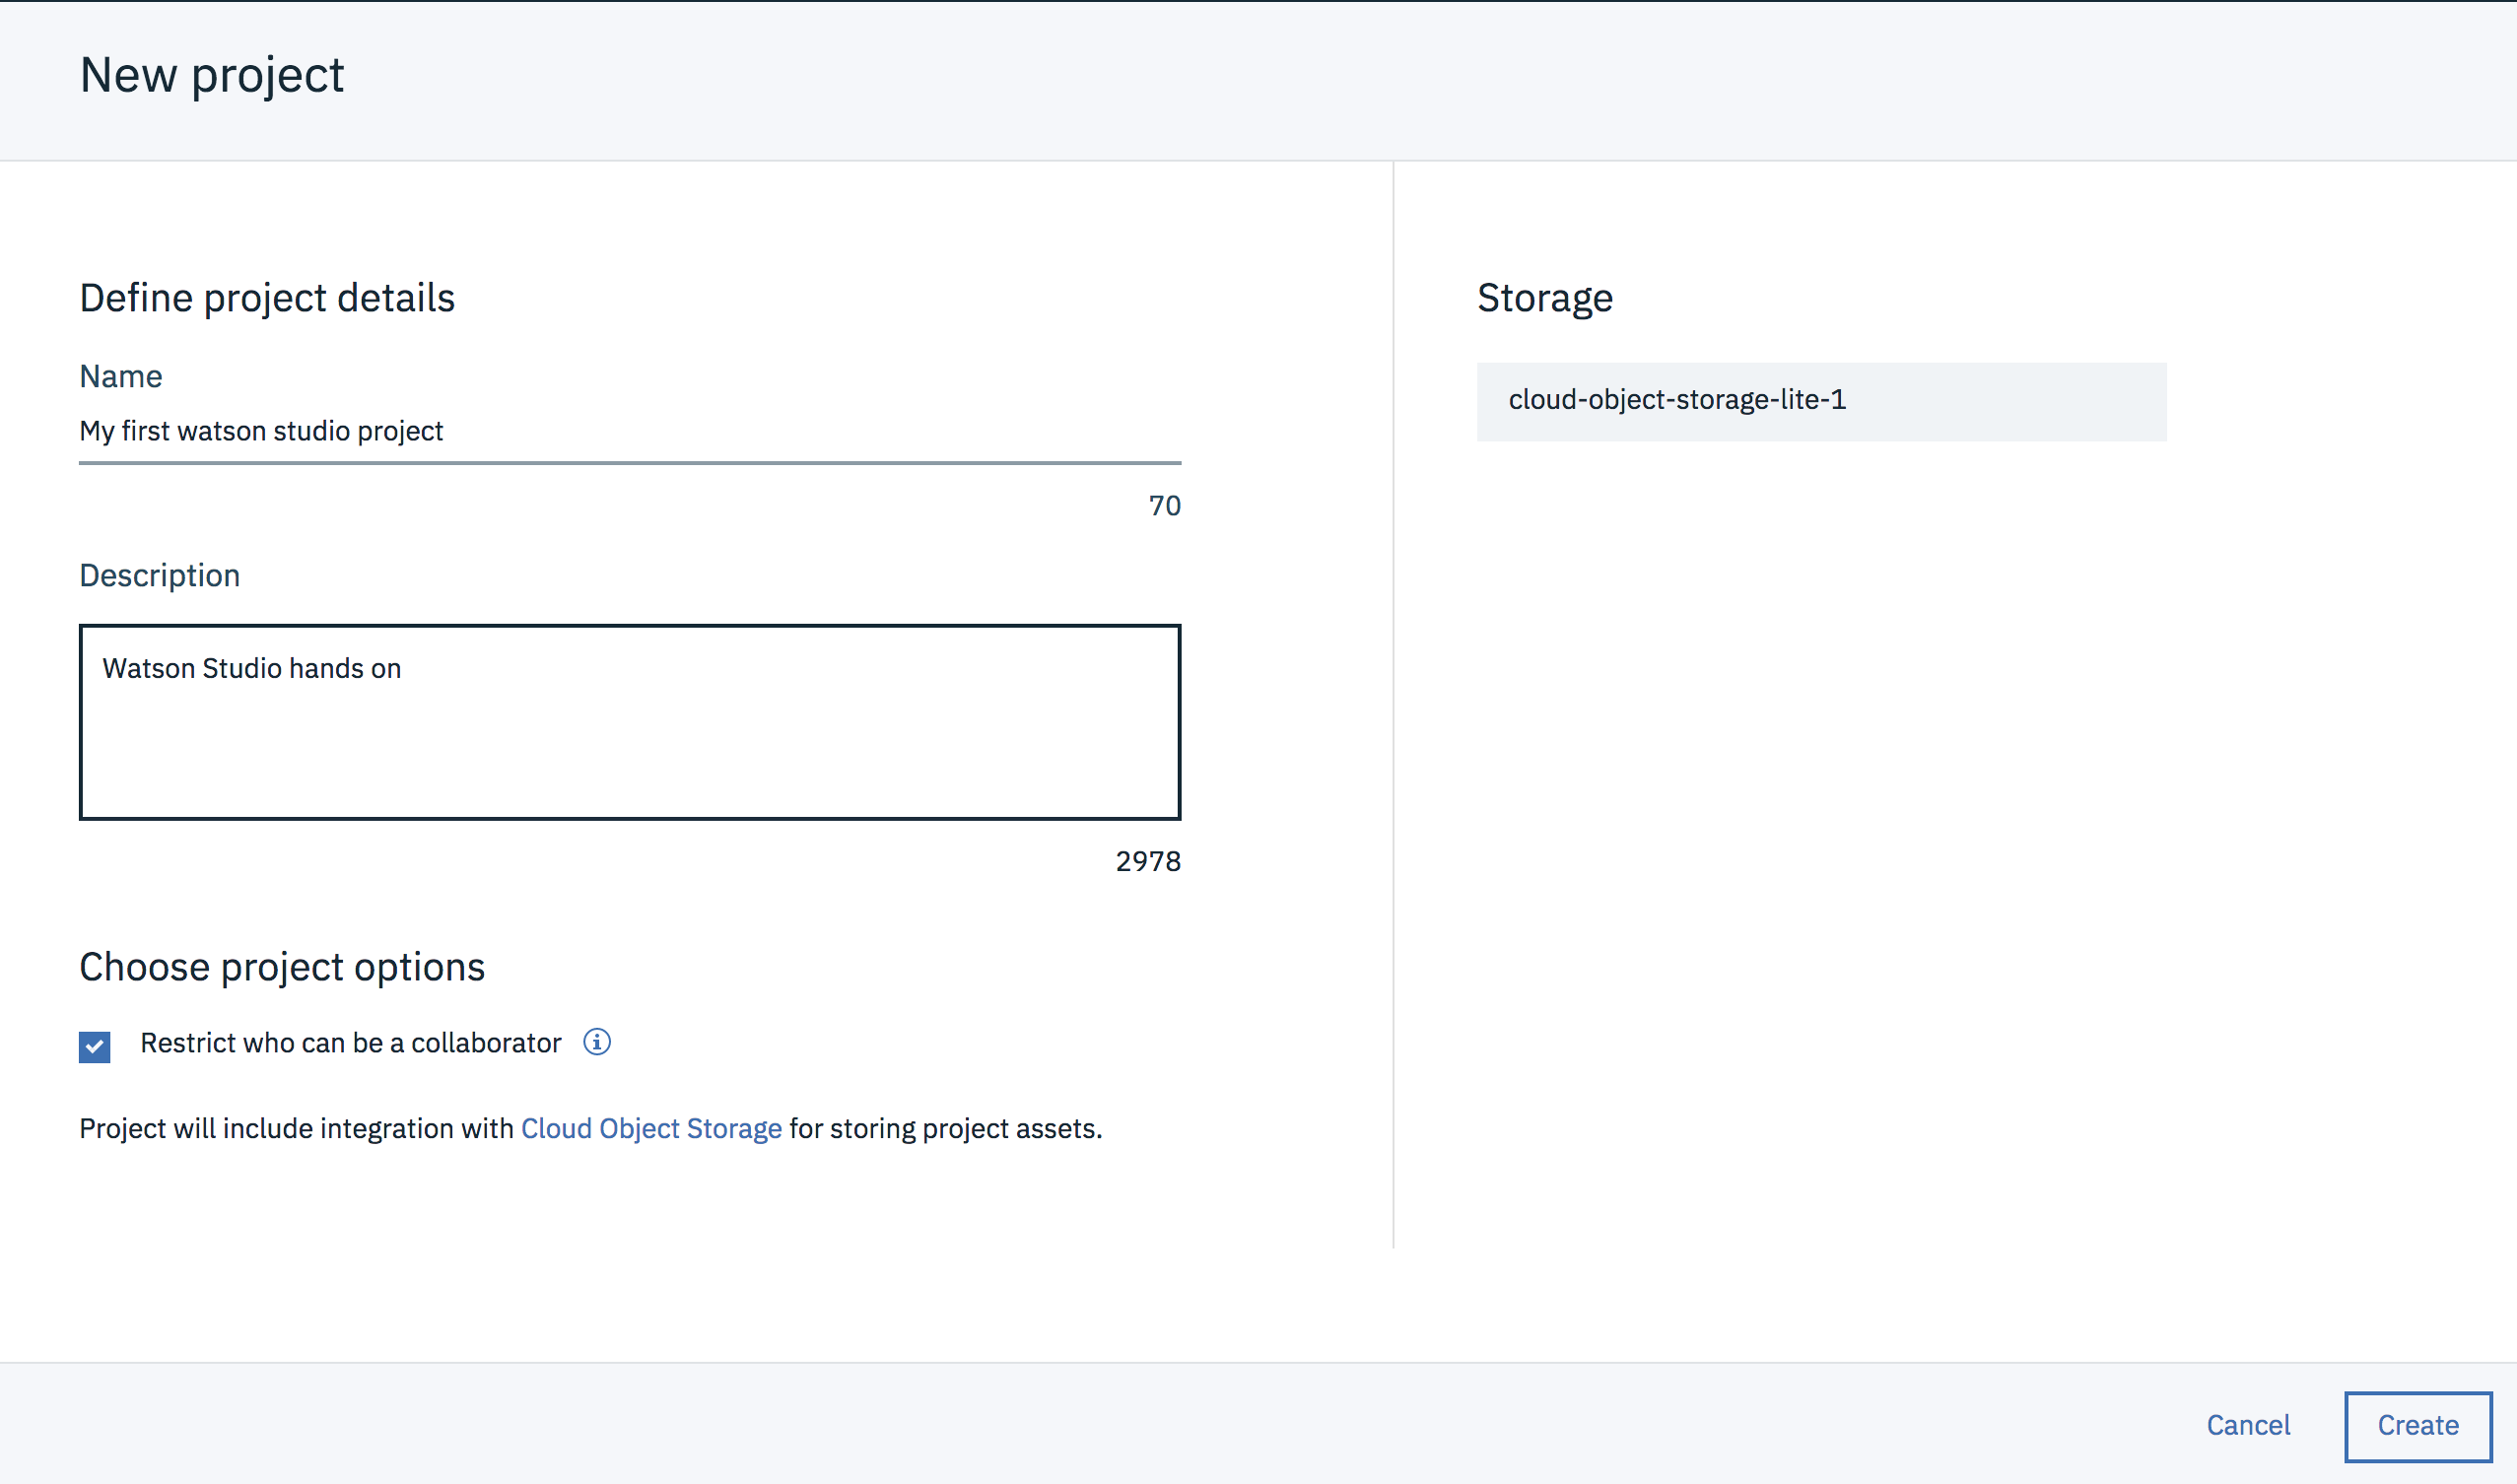Click the 'Name' field label
This screenshot has height=1484, width=2517.
click(121, 377)
